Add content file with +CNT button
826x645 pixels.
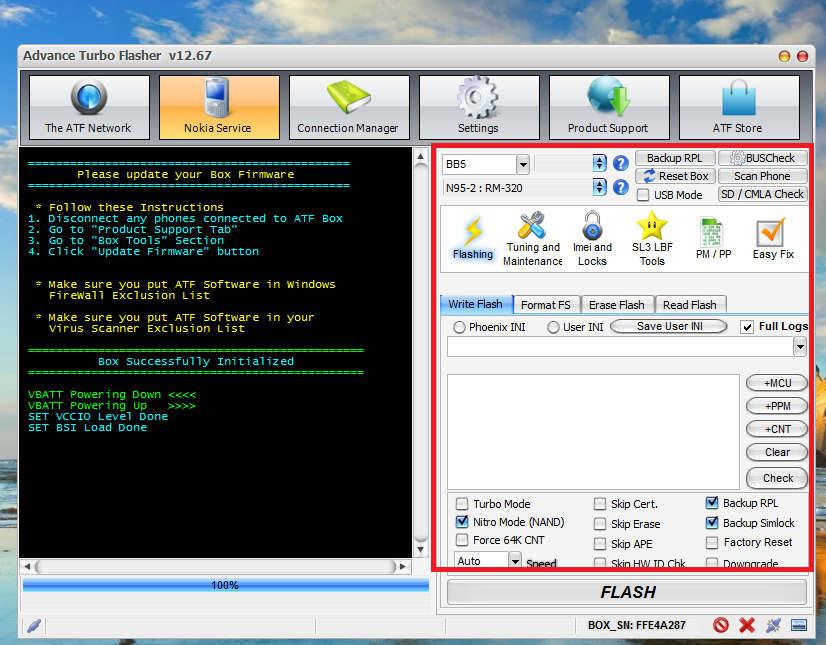[778, 429]
